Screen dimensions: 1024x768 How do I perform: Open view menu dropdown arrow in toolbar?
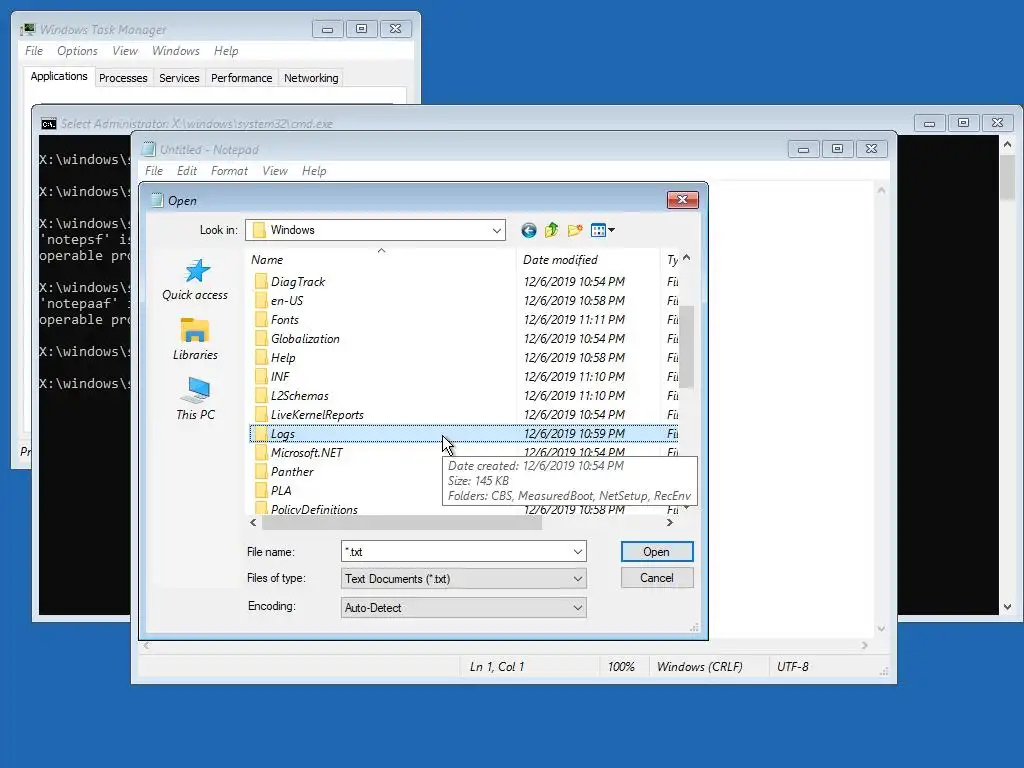612,230
